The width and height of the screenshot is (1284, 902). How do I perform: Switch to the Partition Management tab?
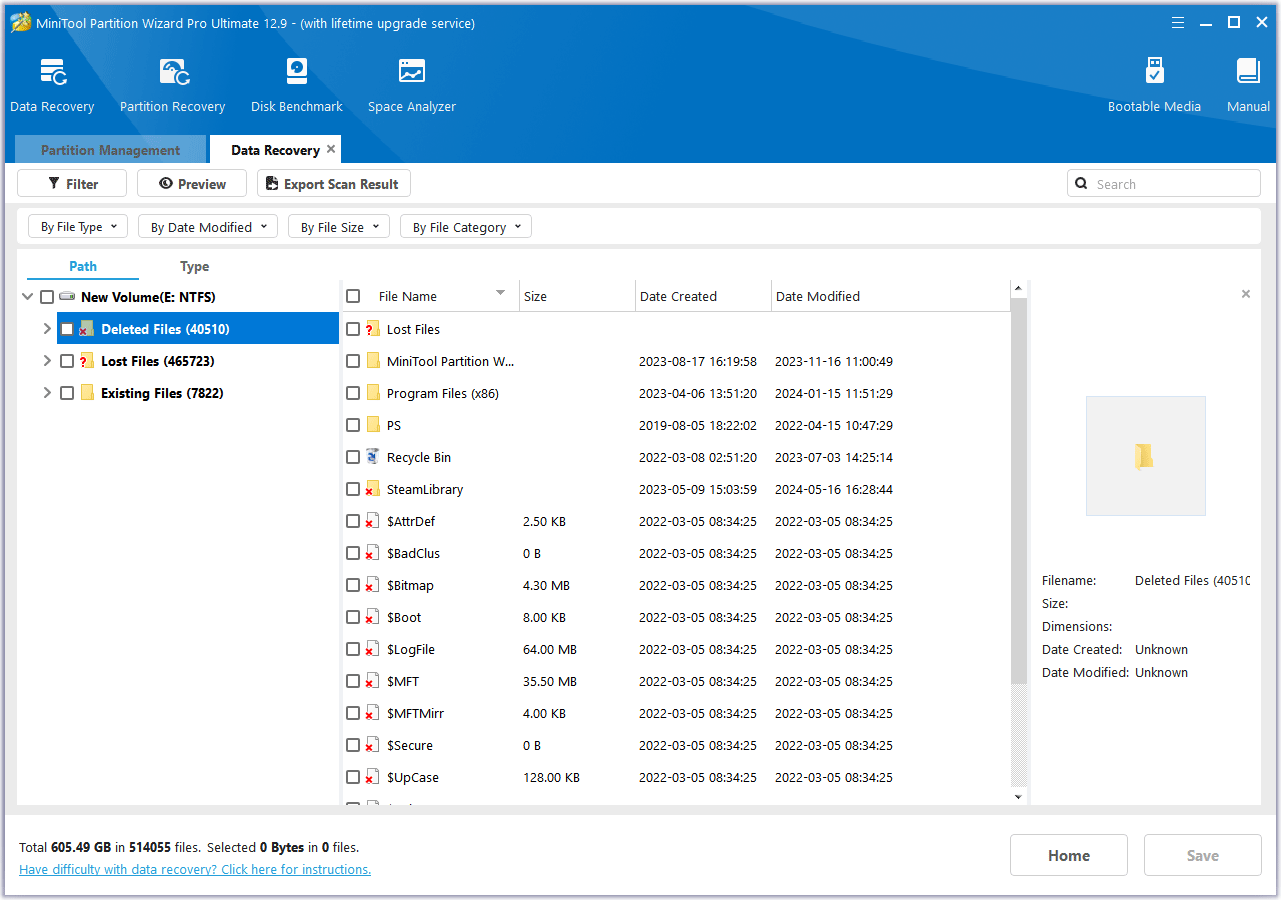coord(110,150)
